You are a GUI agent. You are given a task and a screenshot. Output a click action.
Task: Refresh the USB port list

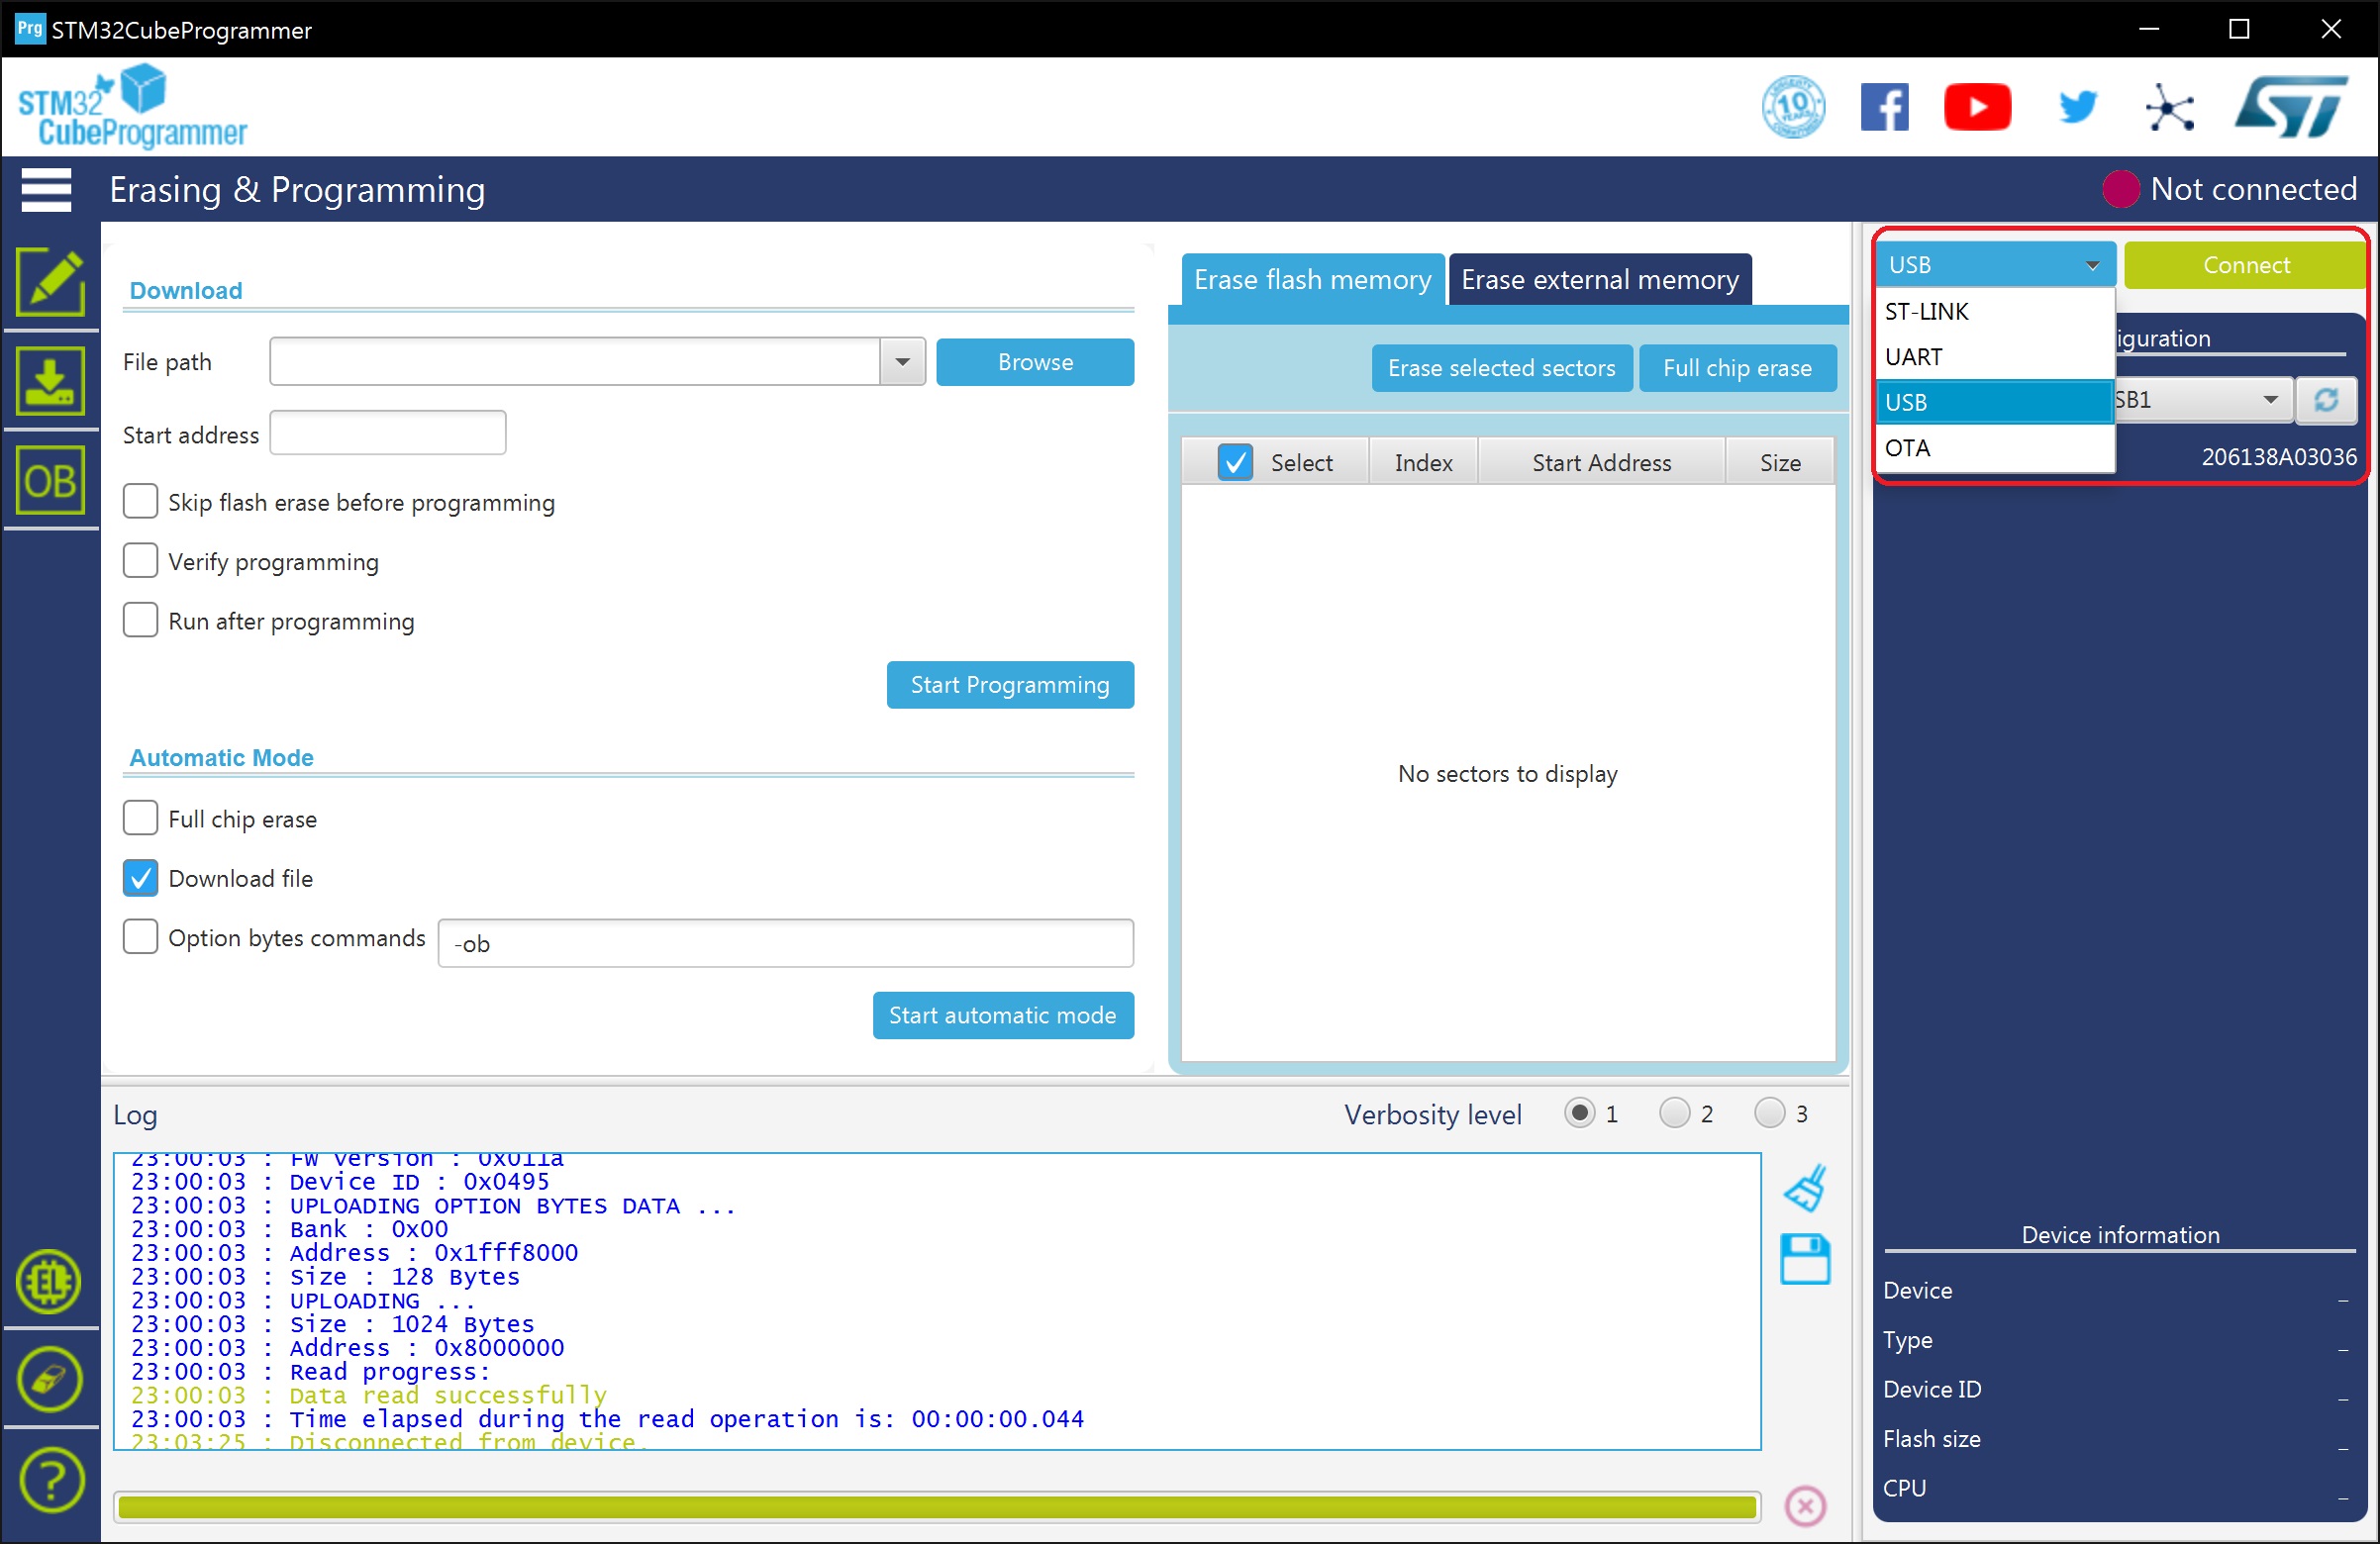(2326, 400)
